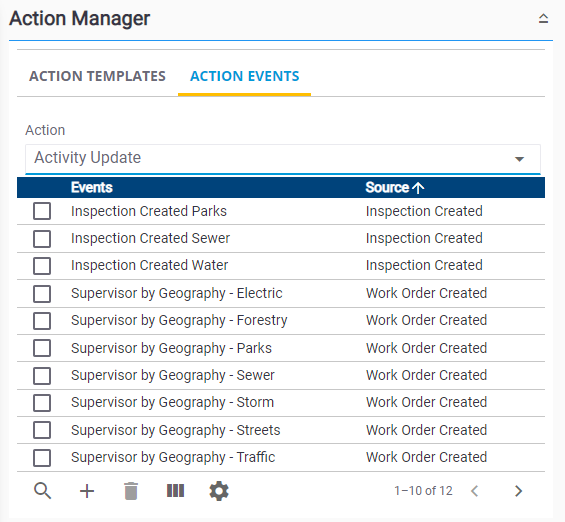Add a new action event with plus icon
Screen dimensions: 565x522
pyautogui.click(x=87, y=491)
